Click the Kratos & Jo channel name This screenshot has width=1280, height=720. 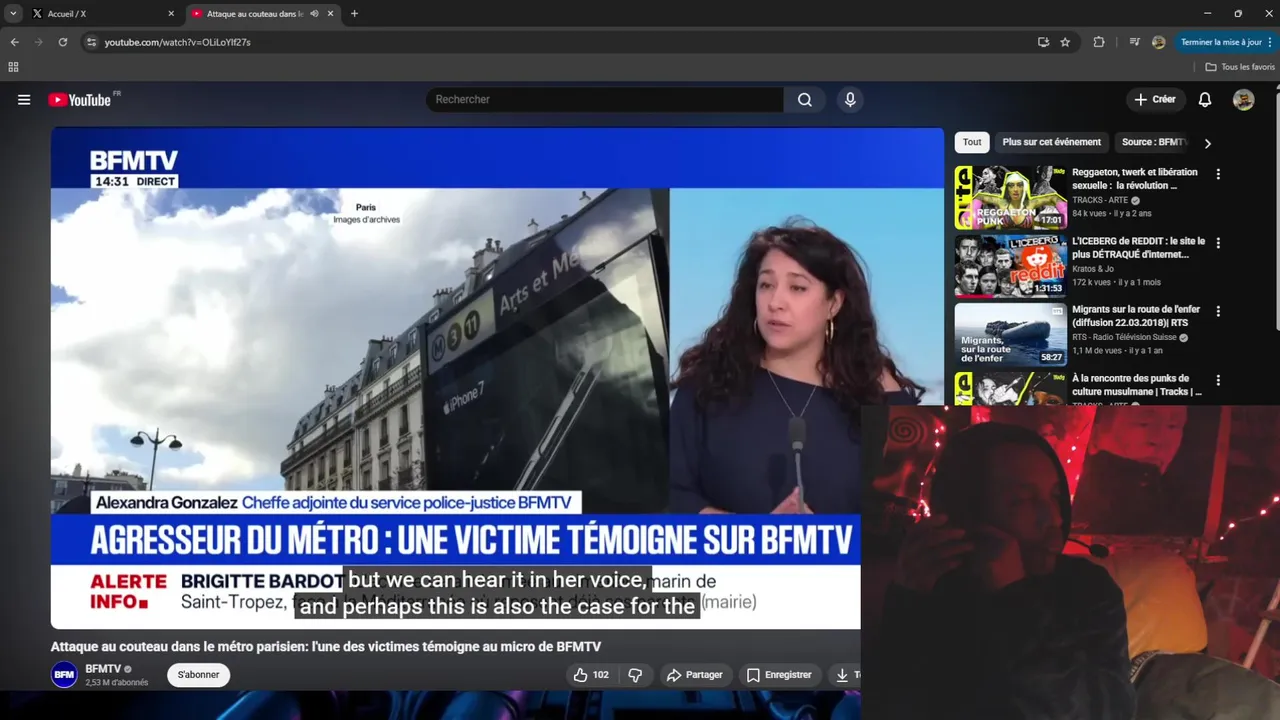pyautogui.click(x=1092, y=269)
